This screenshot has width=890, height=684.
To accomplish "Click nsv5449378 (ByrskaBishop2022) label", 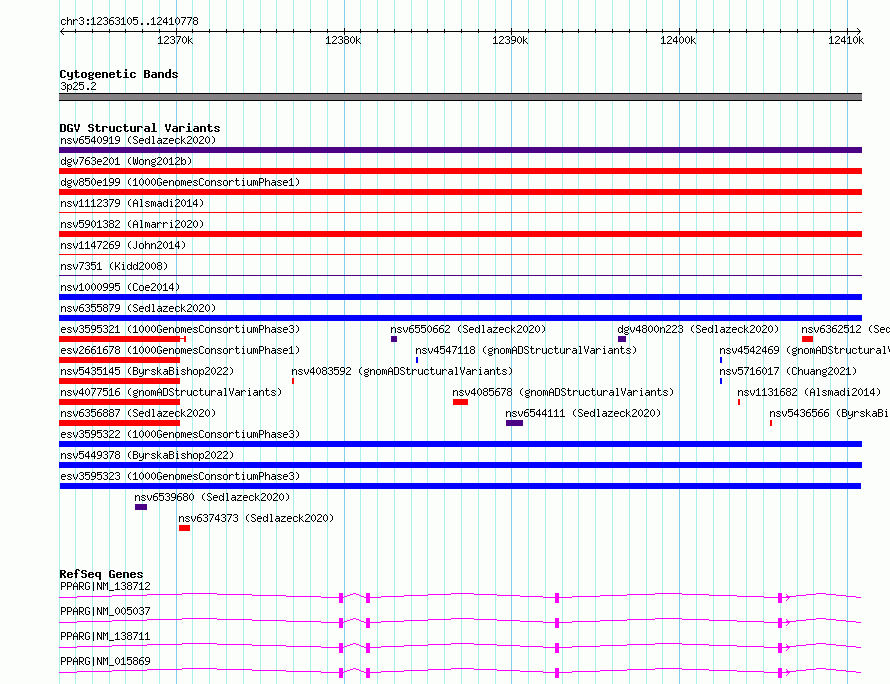I will (147, 455).
